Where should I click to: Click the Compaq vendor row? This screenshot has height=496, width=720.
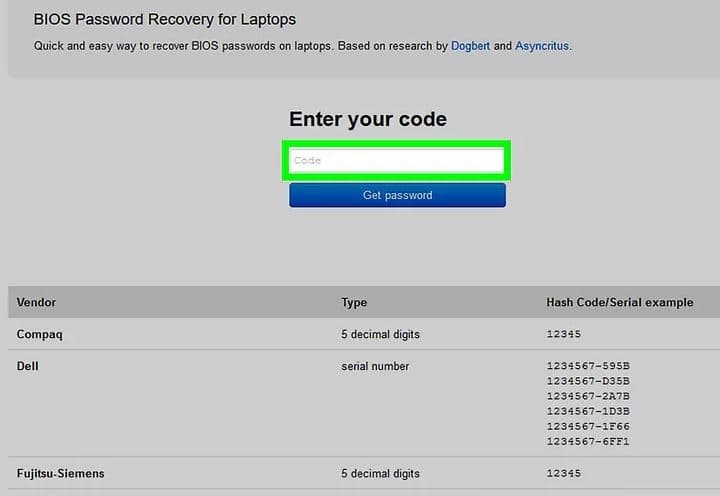coord(41,334)
